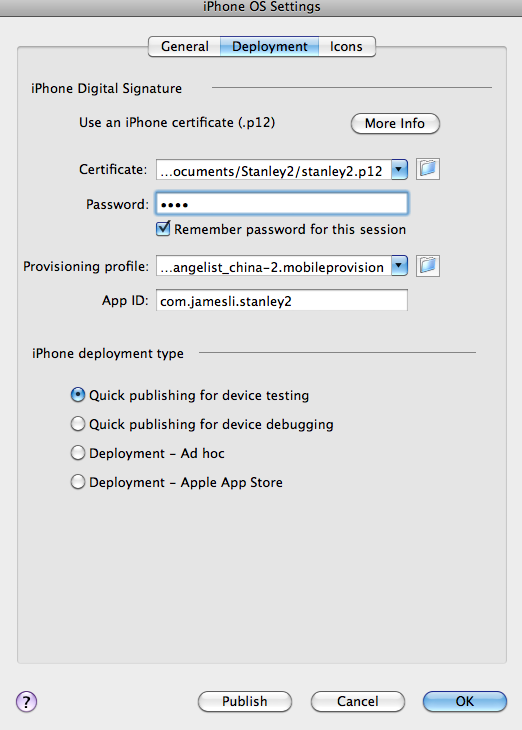This screenshot has height=730, width=522.
Task: Browse for certificate file via folder icon
Action: pyautogui.click(x=427, y=169)
